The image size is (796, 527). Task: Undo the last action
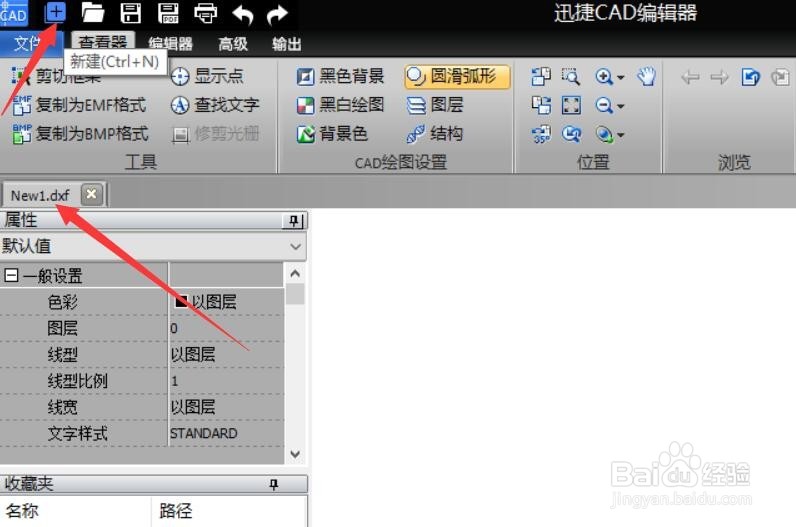(x=243, y=14)
